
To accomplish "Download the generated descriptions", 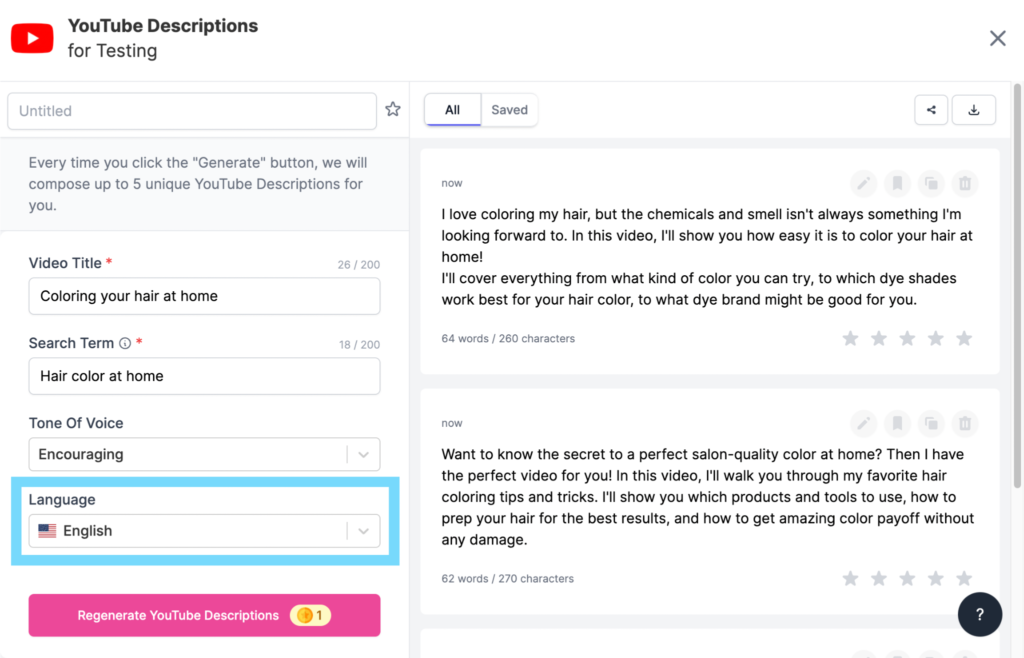I will point(974,110).
